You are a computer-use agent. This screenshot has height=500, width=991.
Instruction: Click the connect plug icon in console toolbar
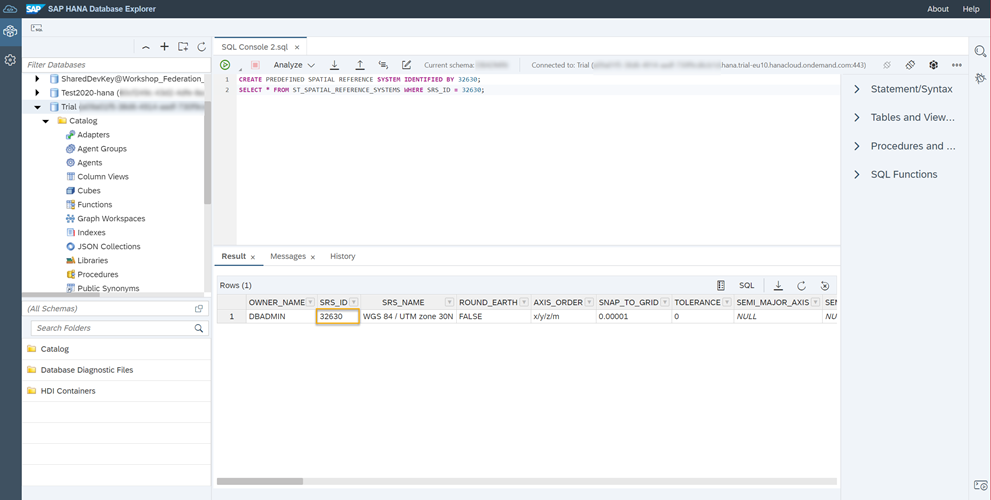[910, 64]
